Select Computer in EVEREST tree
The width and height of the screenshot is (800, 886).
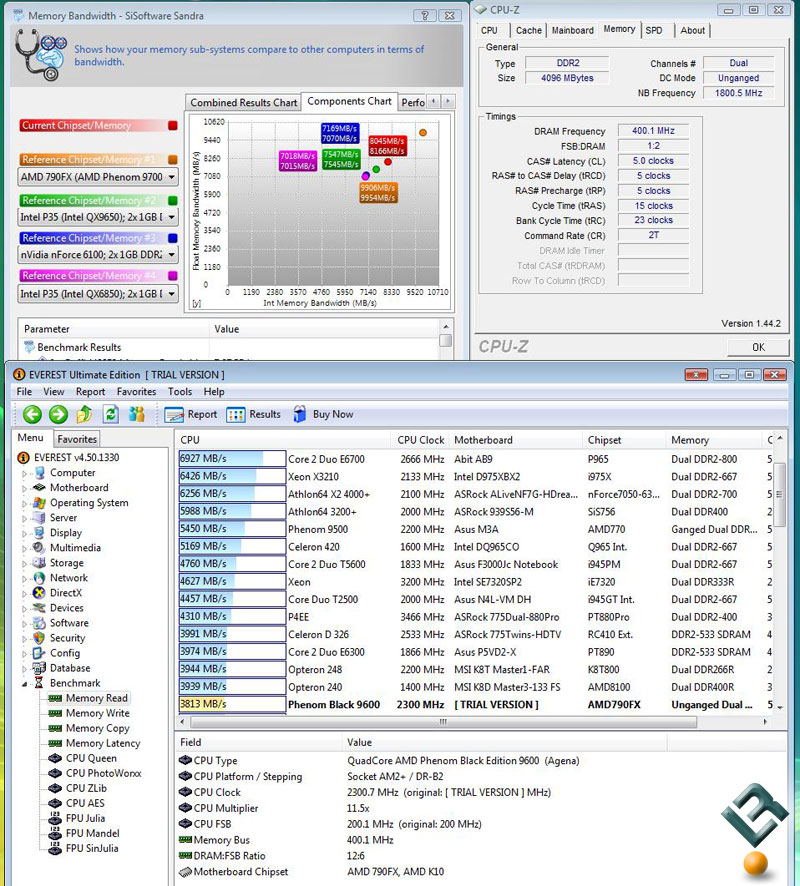(x=72, y=472)
